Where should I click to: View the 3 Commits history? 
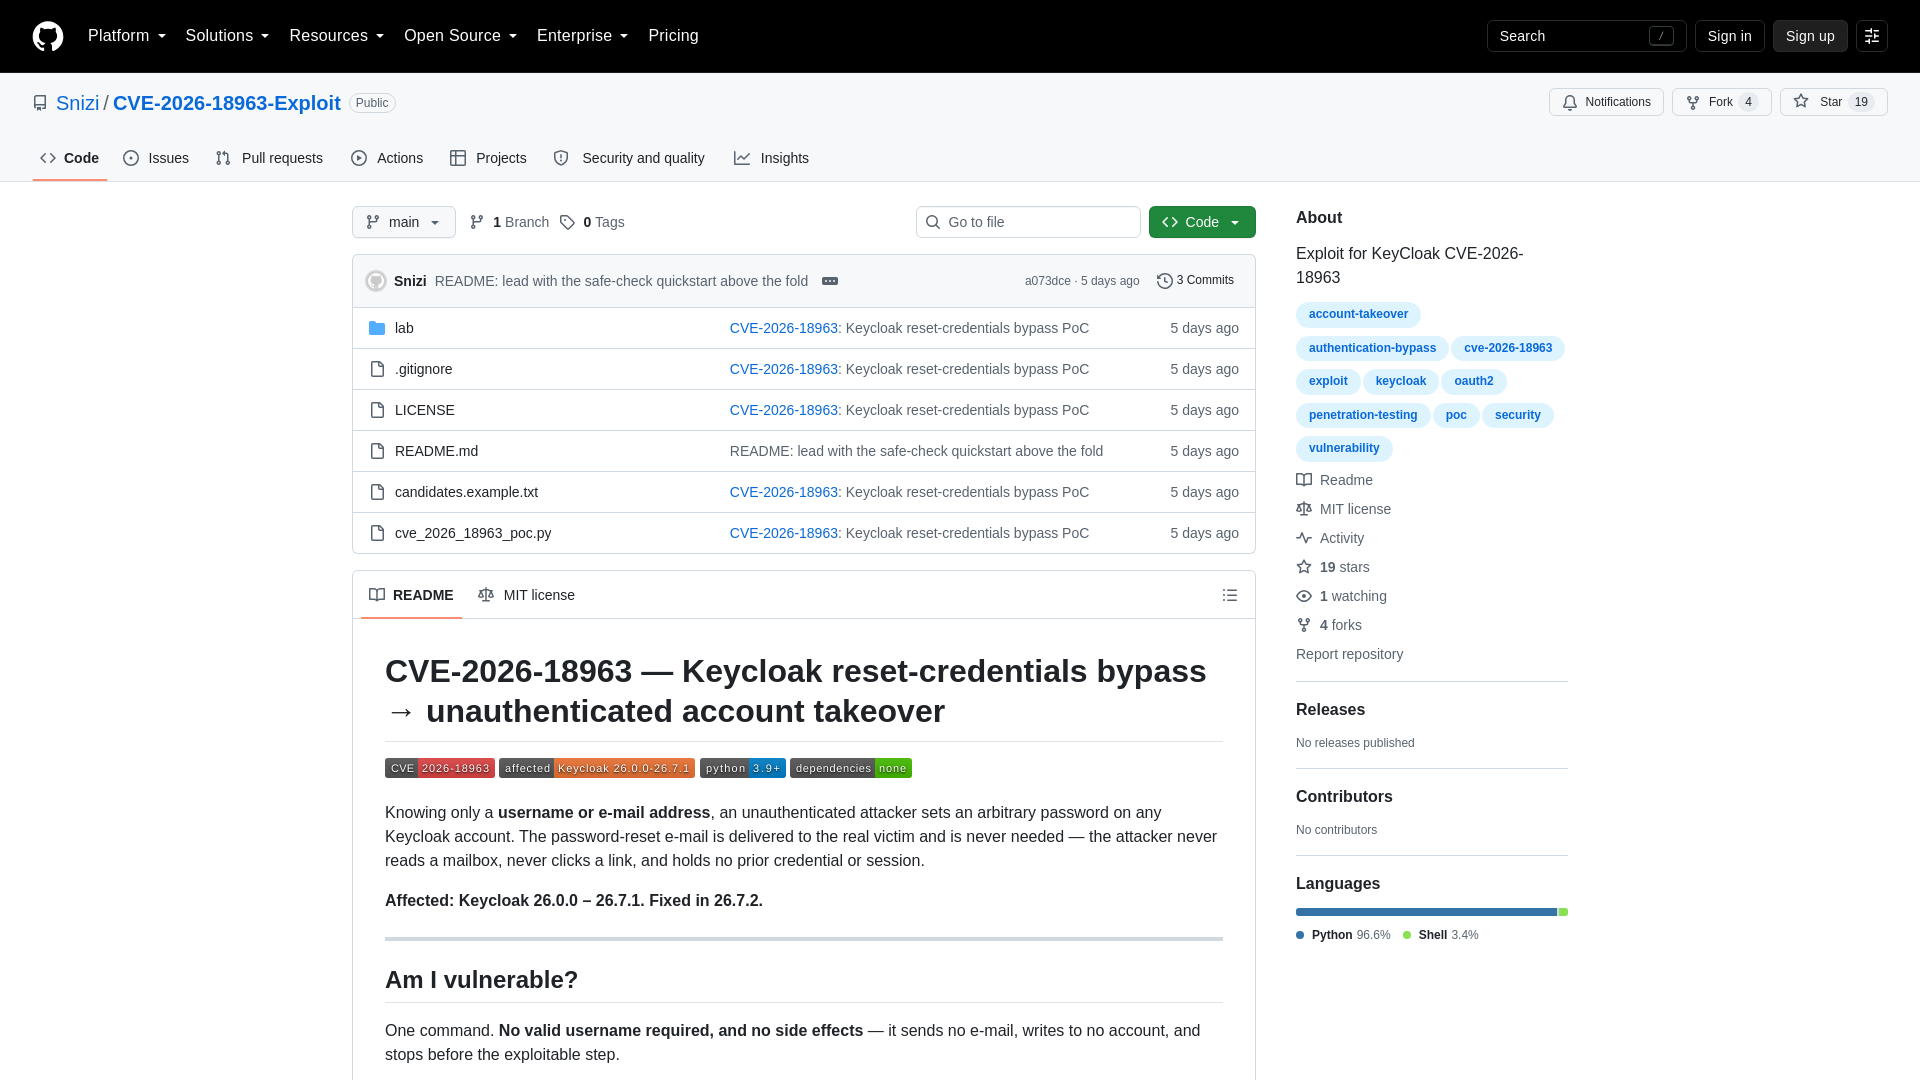click(x=1195, y=281)
